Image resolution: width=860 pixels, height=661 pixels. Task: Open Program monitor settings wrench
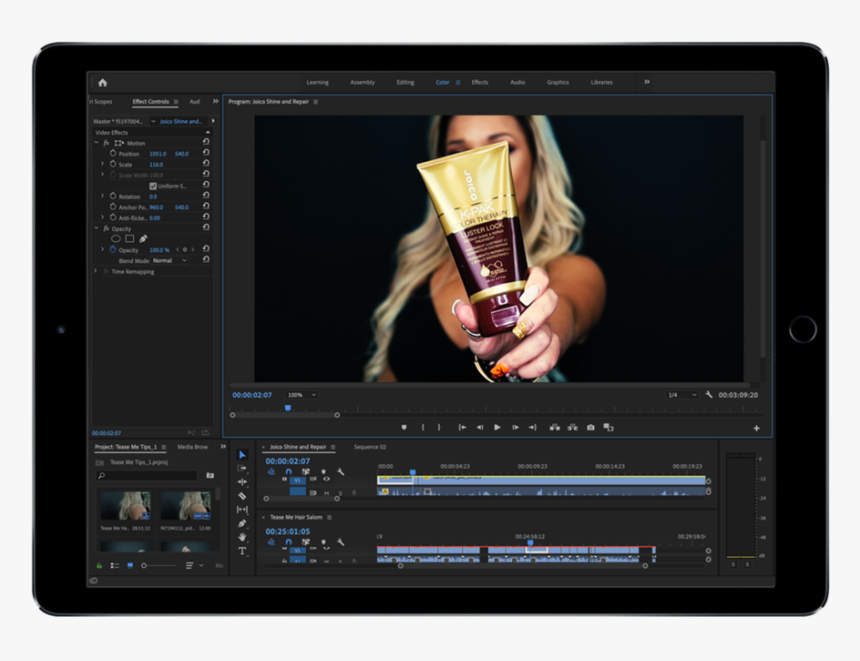pyautogui.click(x=709, y=394)
